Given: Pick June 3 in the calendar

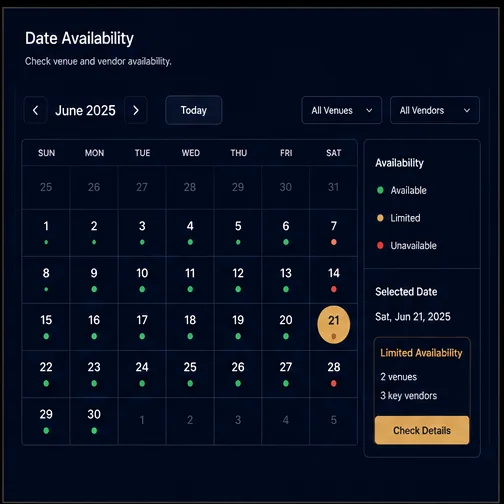Looking at the screenshot, I should 142,233.
